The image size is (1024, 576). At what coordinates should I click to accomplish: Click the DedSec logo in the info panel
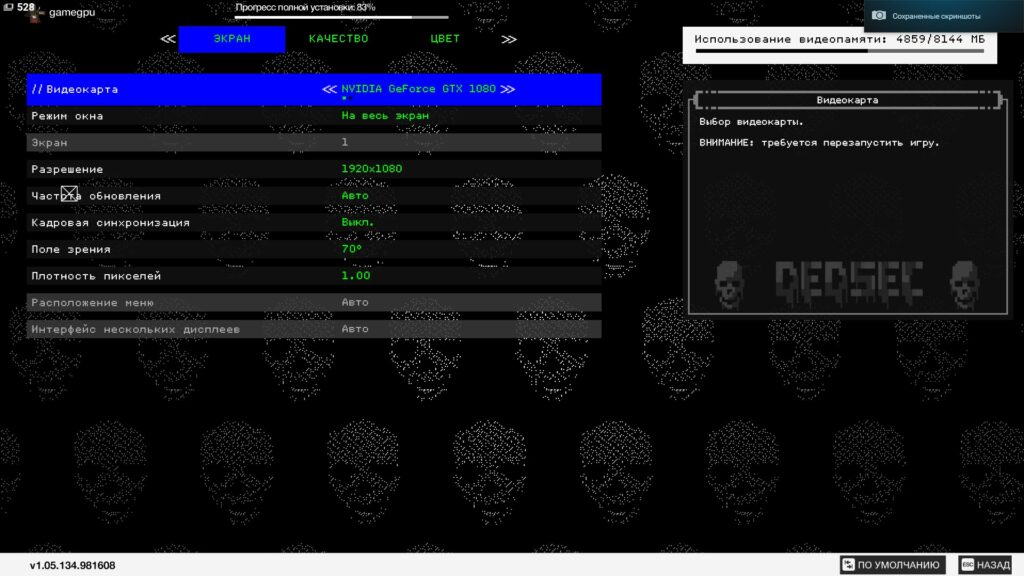point(847,284)
